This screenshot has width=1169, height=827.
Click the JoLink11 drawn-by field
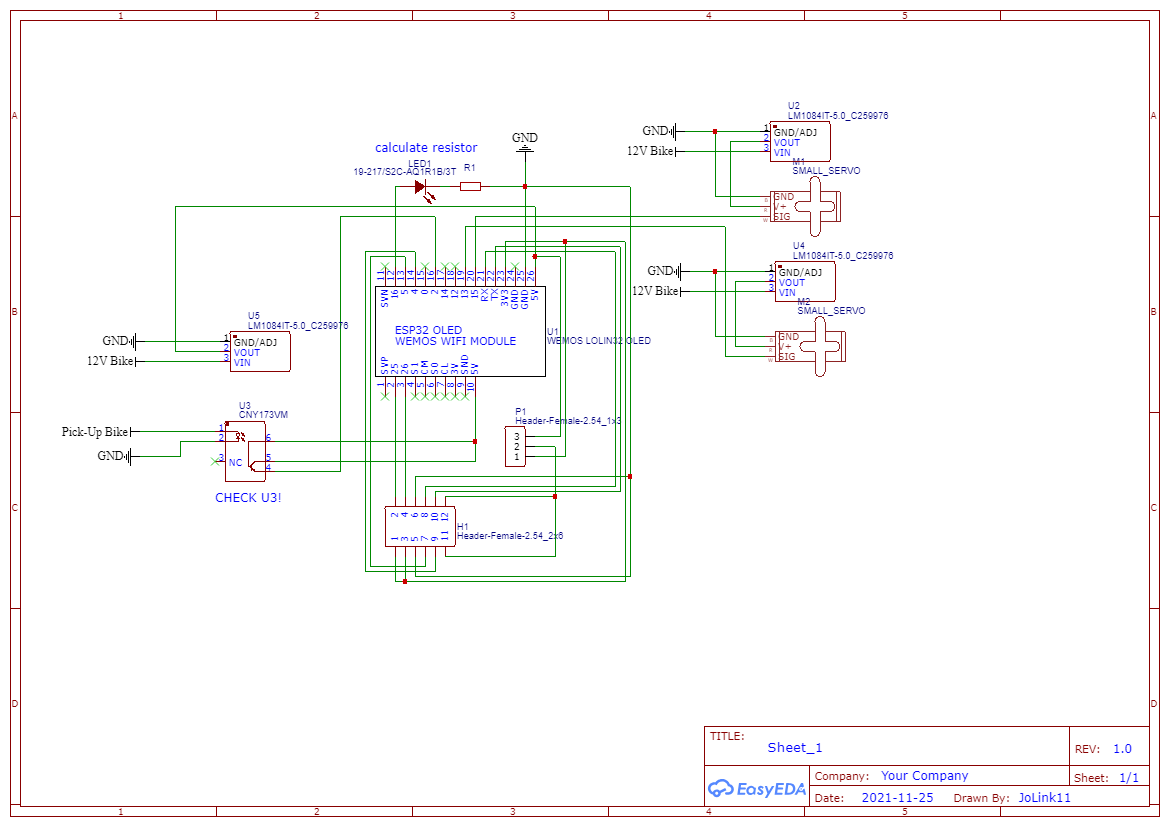click(1044, 798)
